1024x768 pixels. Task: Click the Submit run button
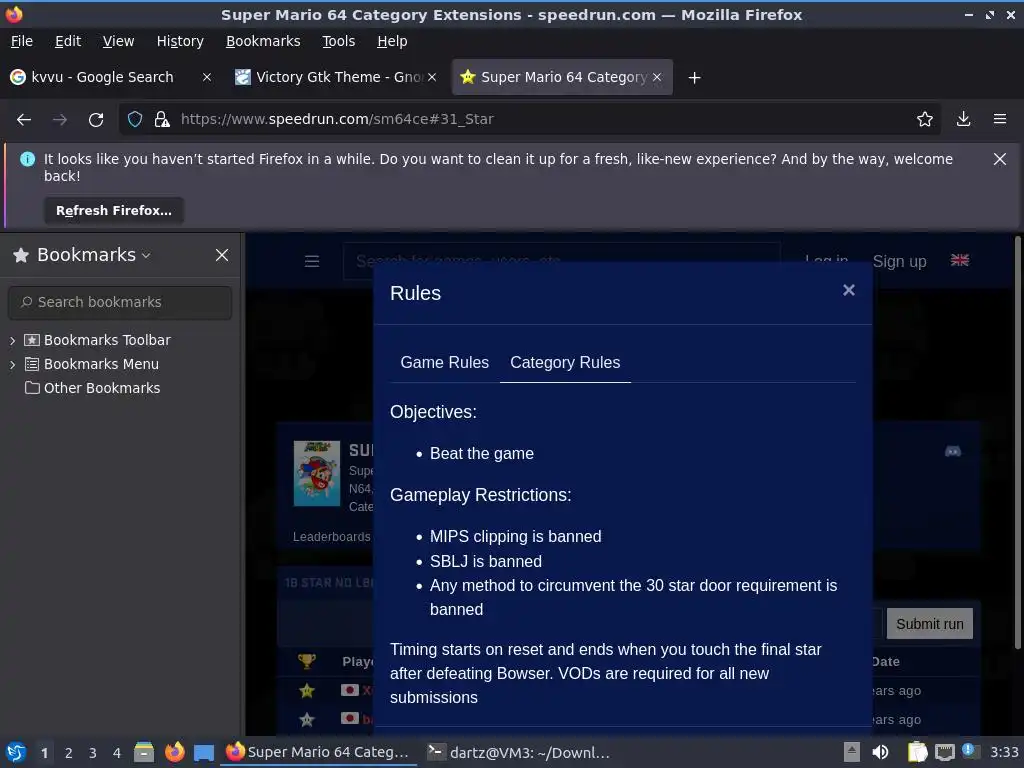[x=929, y=624]
